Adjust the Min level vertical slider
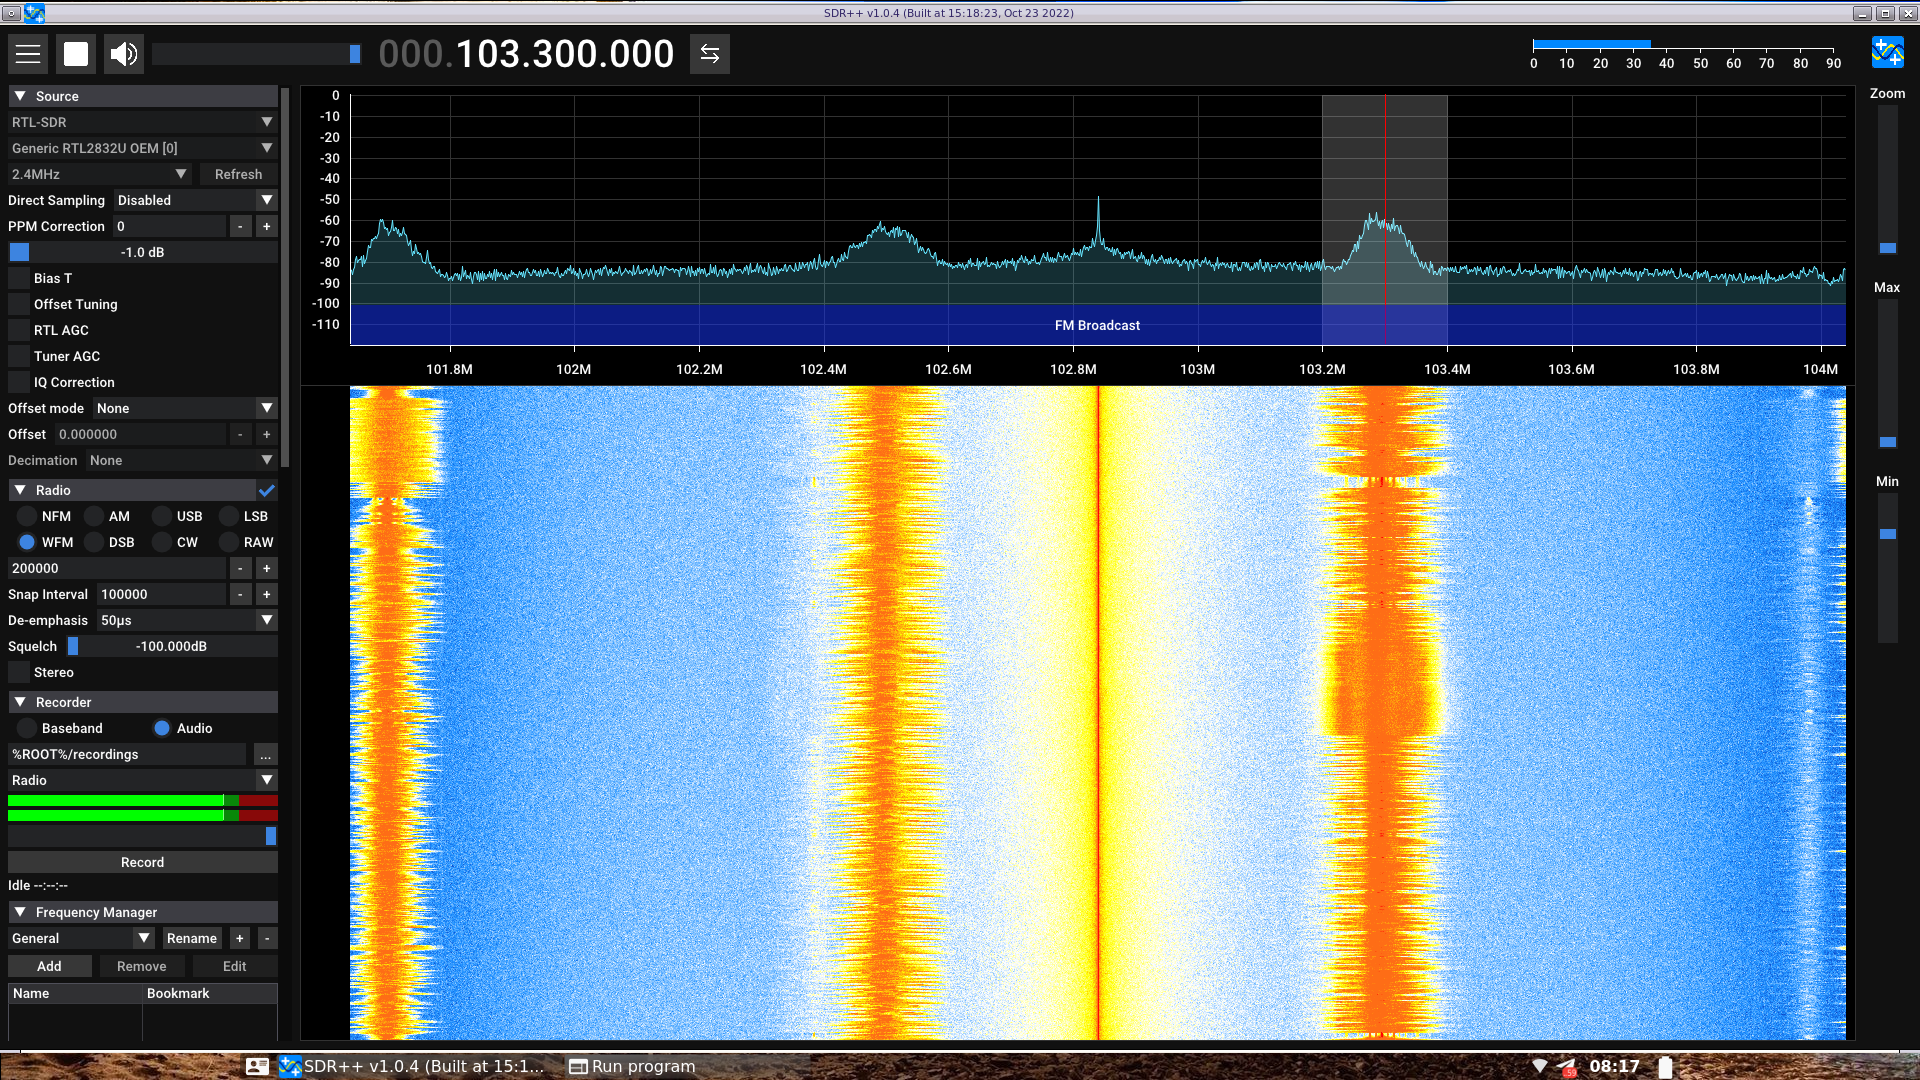 click(x=1888, y=566)
